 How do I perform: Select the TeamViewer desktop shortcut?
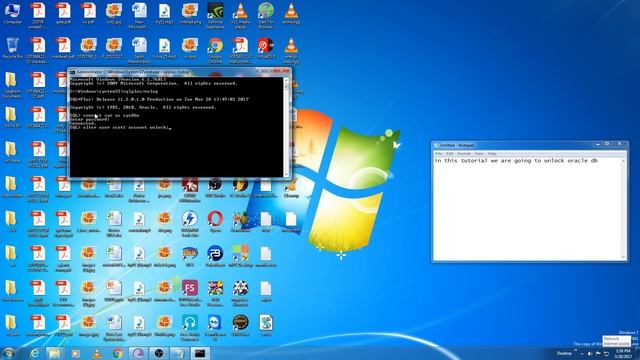(x=215, y=328)
